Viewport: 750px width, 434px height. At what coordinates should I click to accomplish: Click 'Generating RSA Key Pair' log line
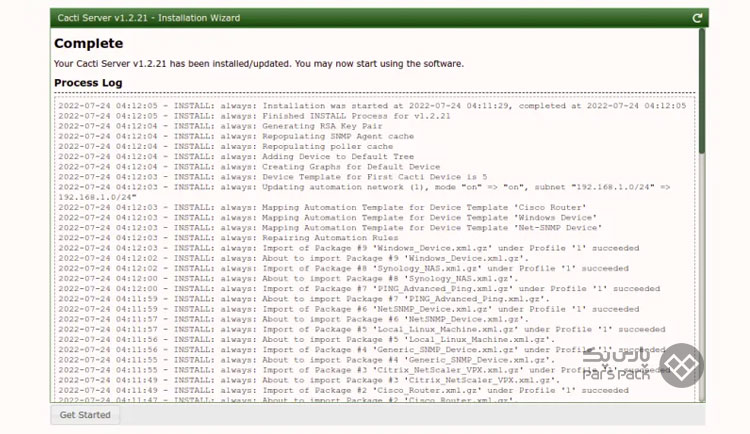[221, 126]
